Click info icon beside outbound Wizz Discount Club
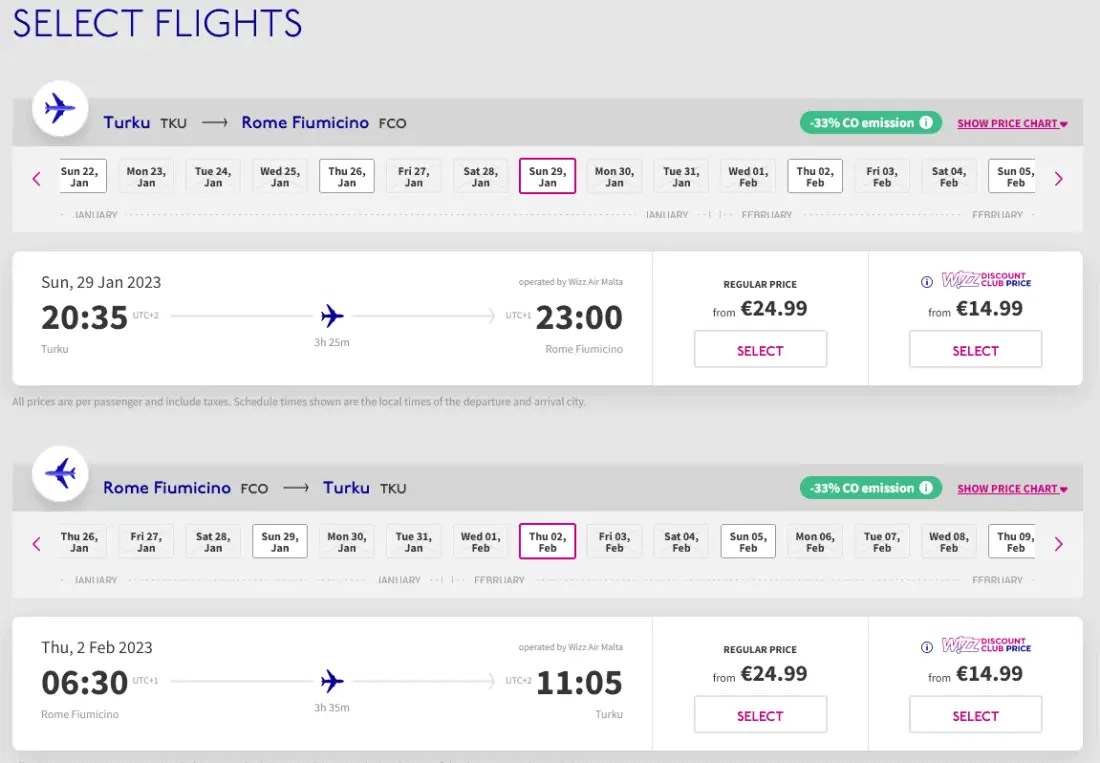Image resolution: width=1100 pixels, height=763 pixels. [926, 282]
